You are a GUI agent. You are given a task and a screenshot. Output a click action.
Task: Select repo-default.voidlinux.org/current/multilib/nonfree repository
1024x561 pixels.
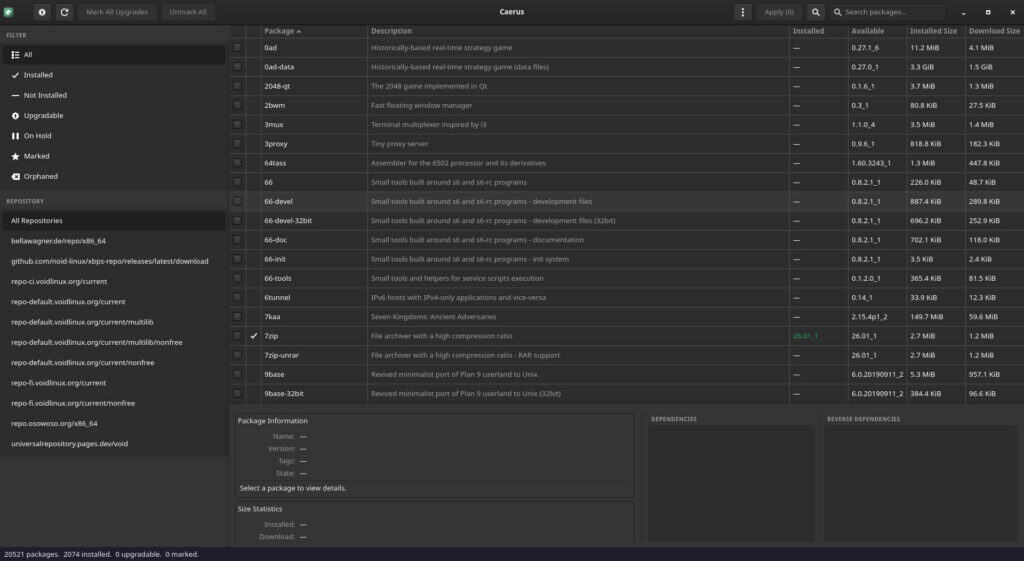(x=114, y=342)
